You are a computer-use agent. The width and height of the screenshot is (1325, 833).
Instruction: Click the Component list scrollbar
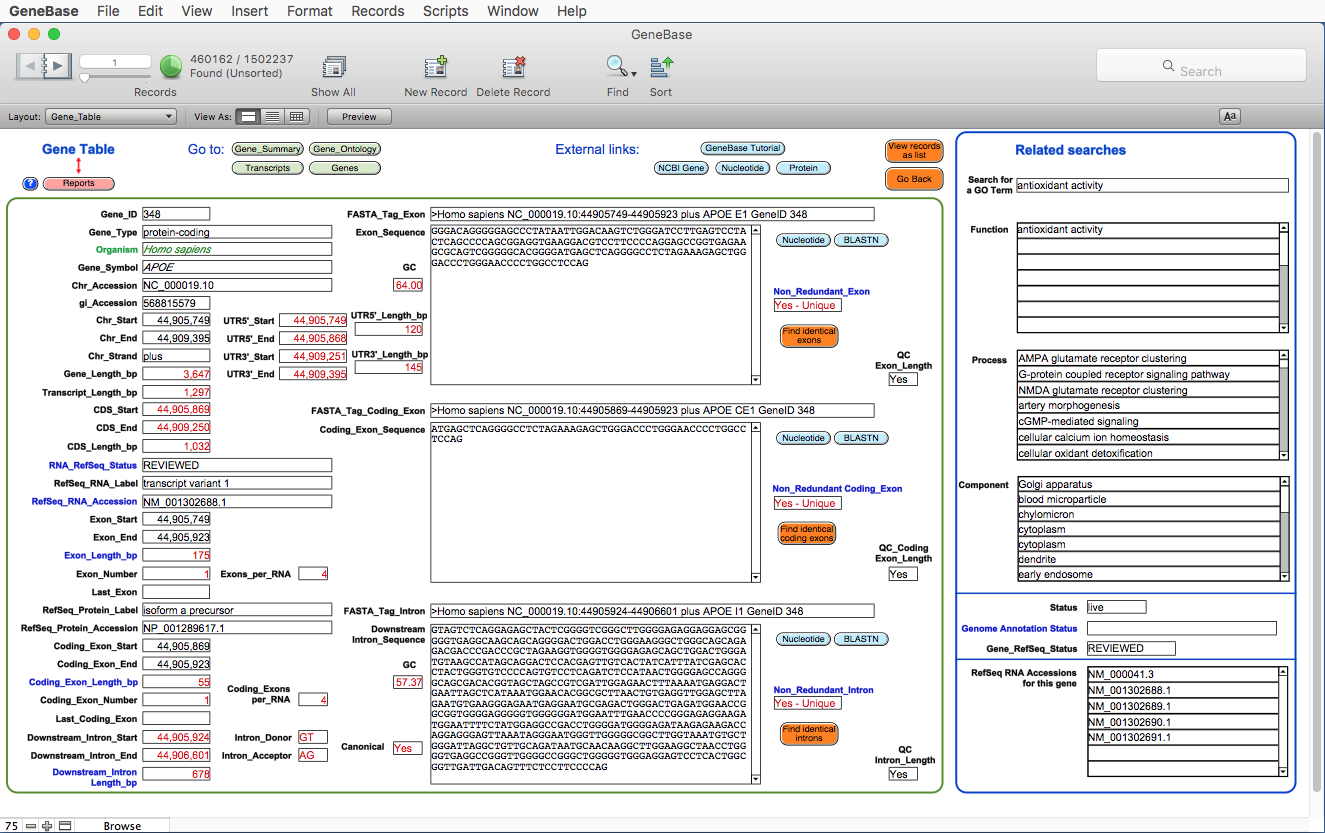point(1284,529)
